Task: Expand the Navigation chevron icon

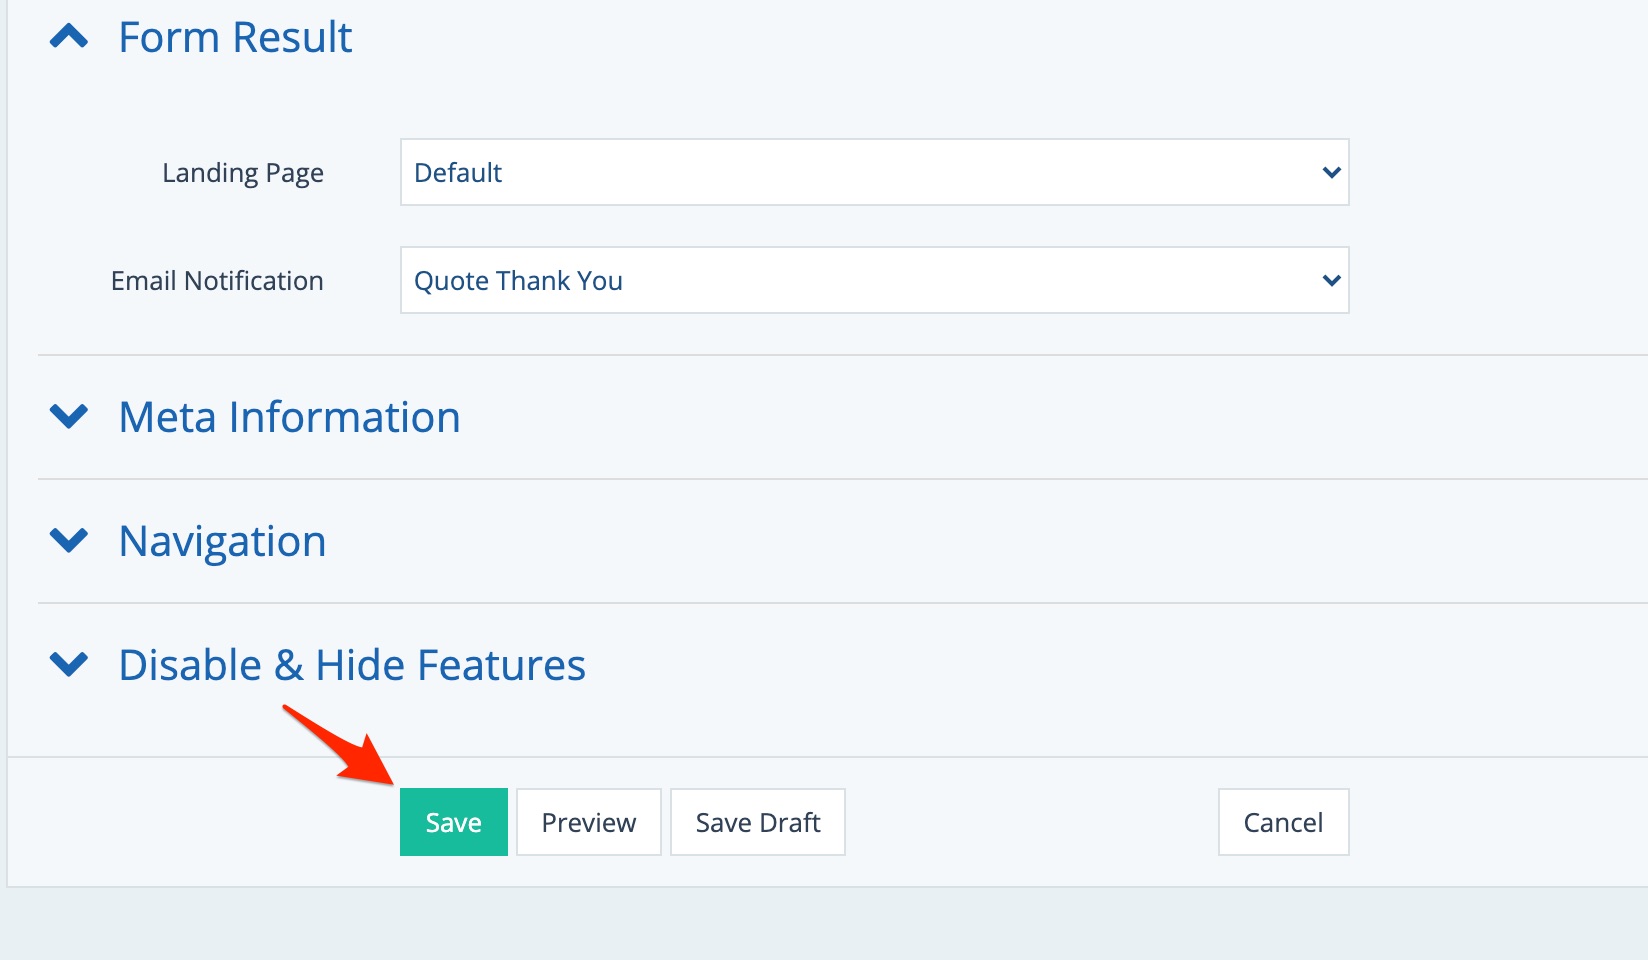Action: 69,540
